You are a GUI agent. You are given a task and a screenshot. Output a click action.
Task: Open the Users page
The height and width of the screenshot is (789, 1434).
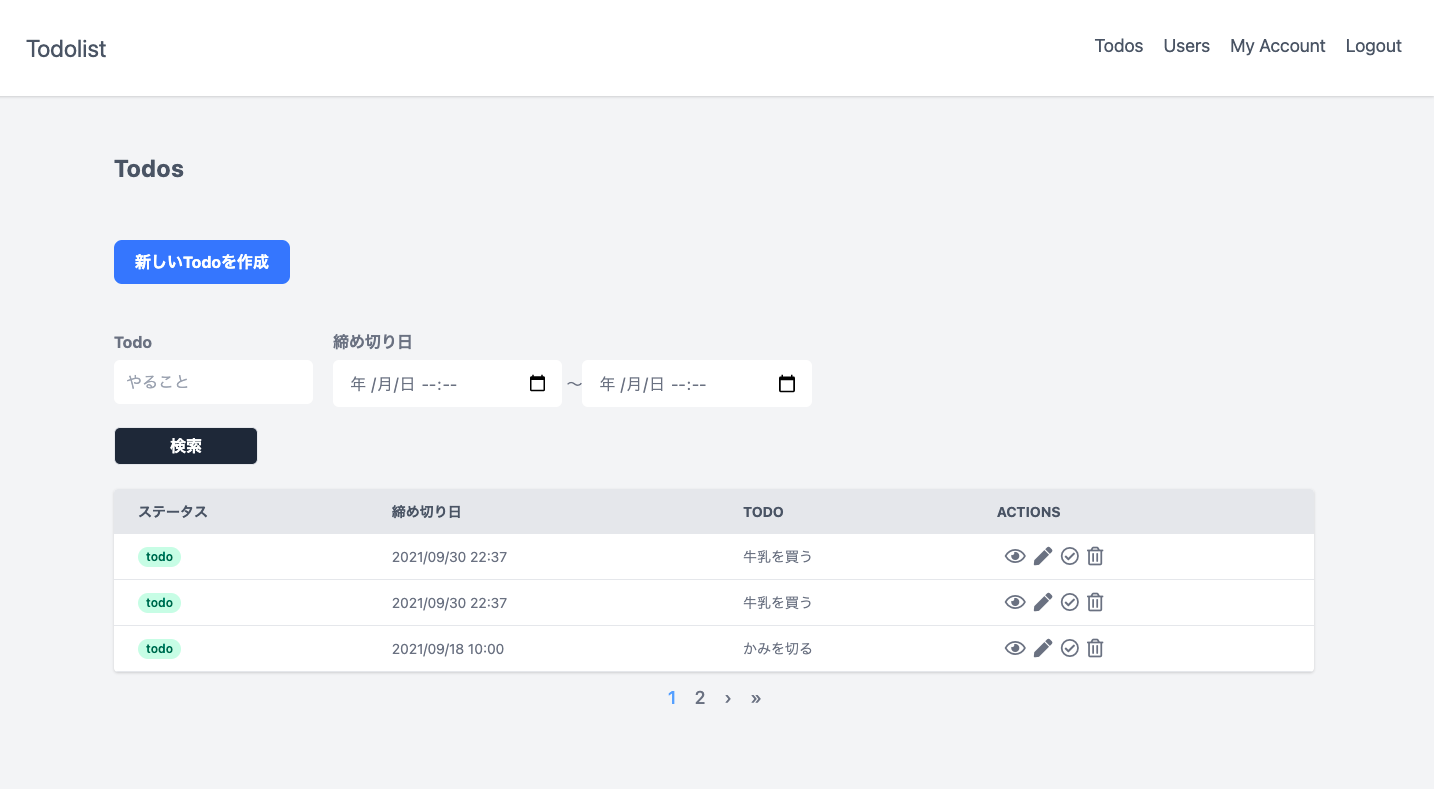click(x=1187, y=46)
